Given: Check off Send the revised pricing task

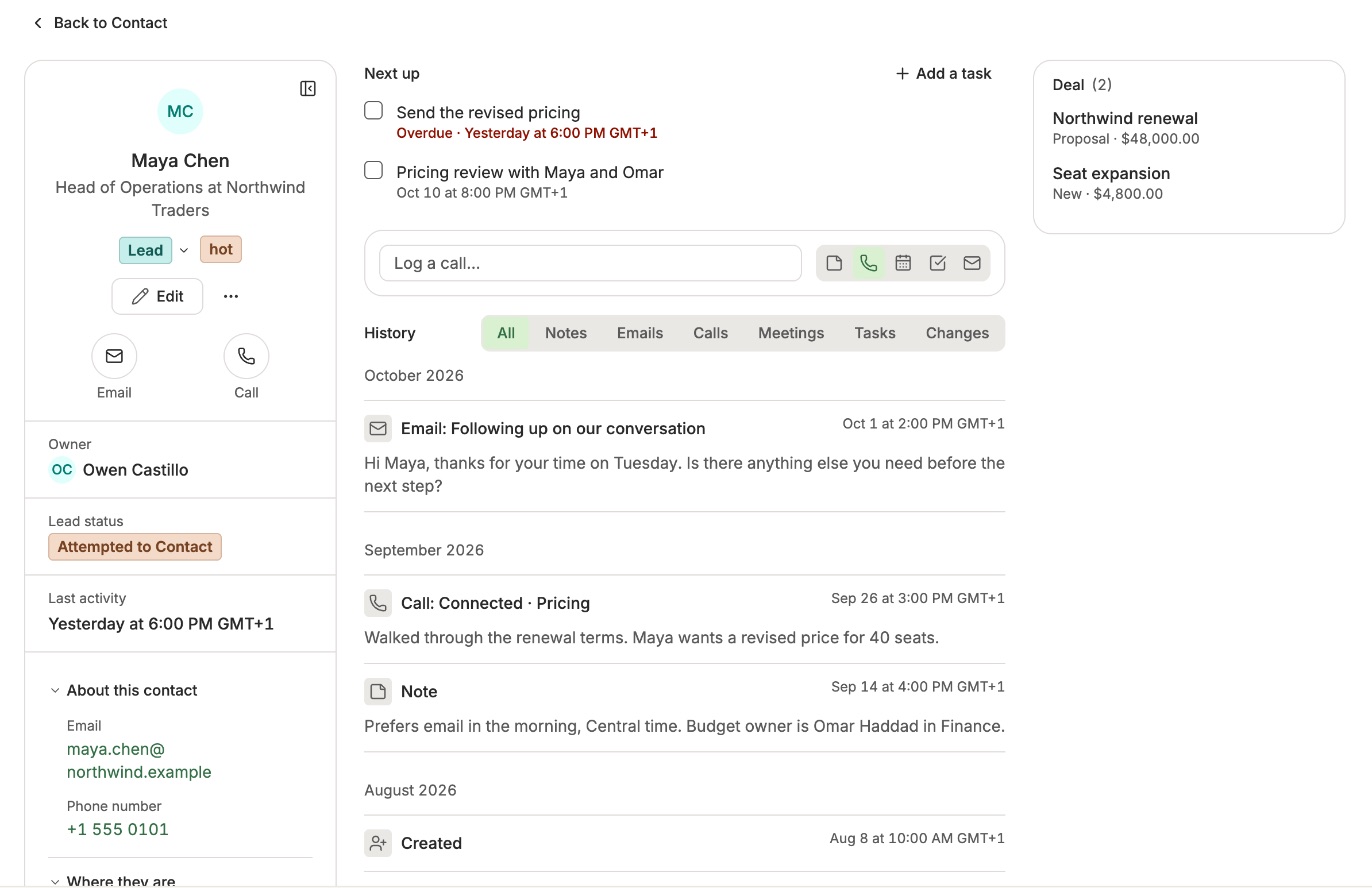Looking at the screenshot, I should pyautogui.click(x=374, y=111).
